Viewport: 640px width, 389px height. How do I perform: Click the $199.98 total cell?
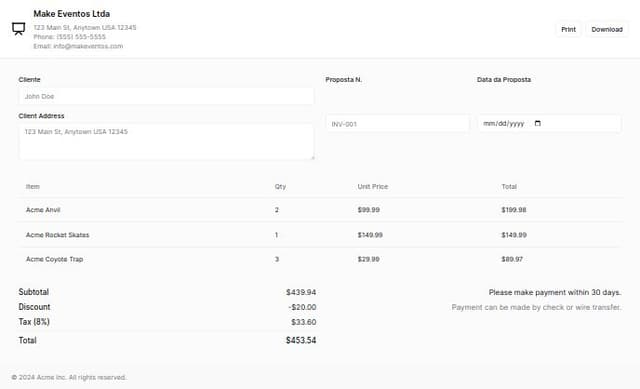[x=514, y=210]
